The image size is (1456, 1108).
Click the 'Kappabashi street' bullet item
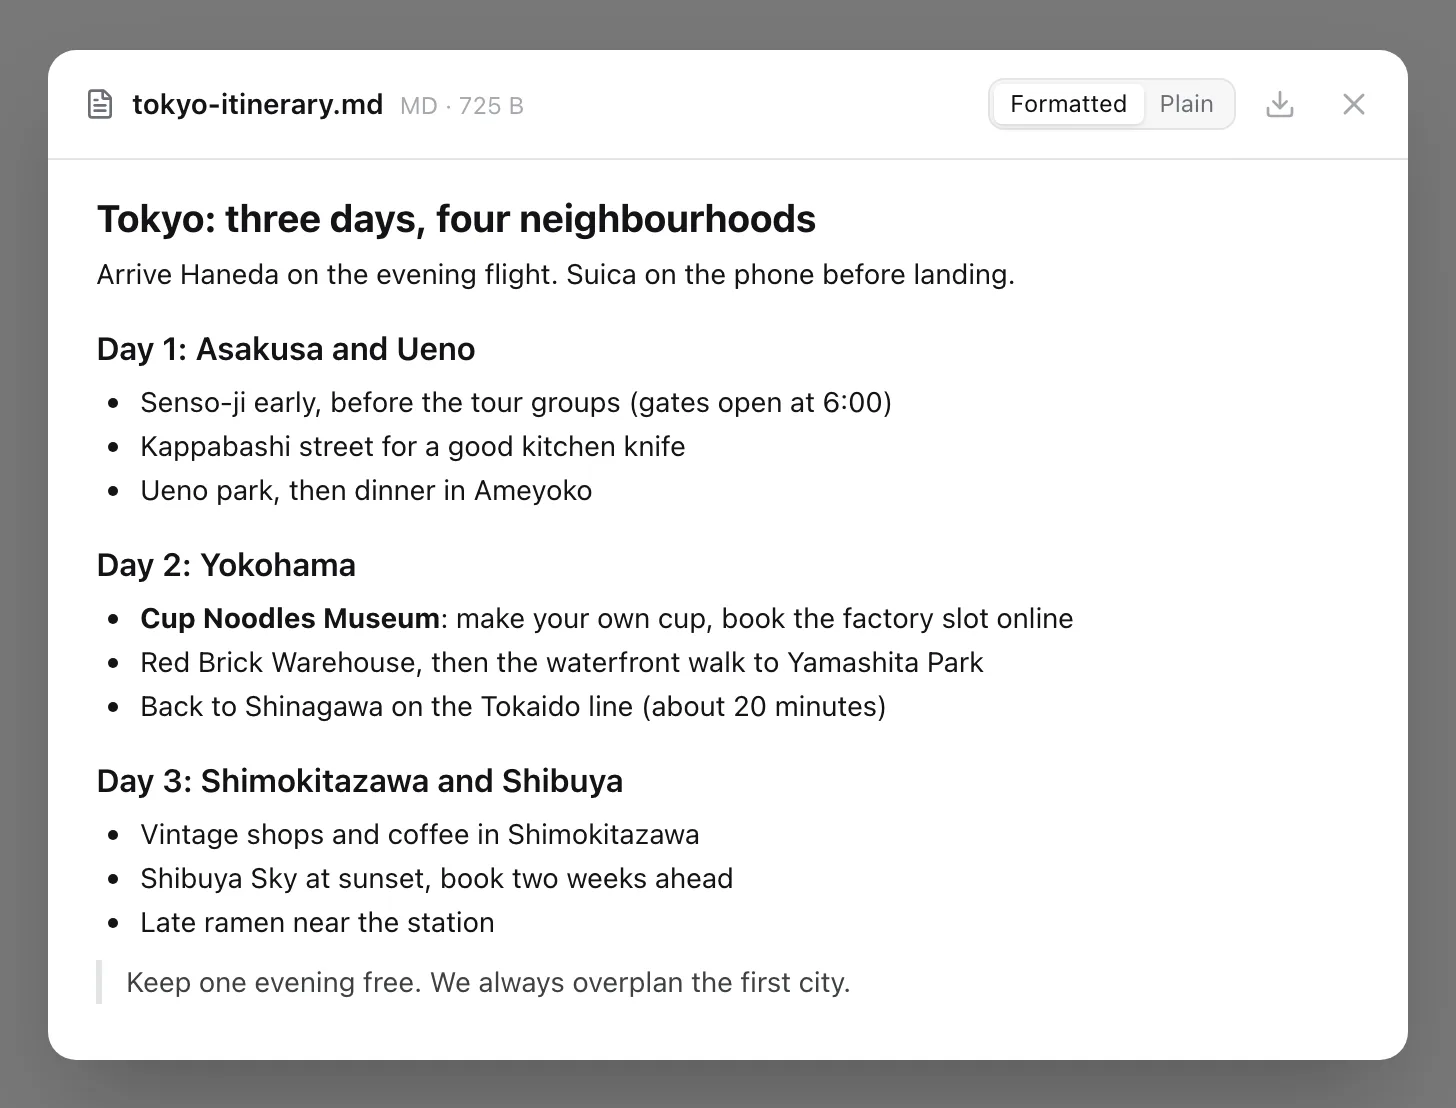click(x=413, y=446)
